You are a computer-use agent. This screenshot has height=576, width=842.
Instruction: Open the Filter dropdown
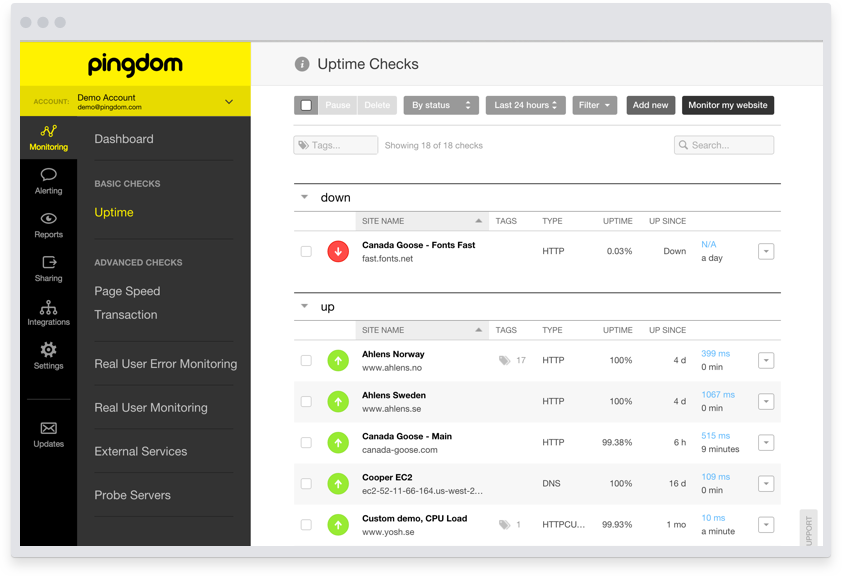click(x=594, y=105)
